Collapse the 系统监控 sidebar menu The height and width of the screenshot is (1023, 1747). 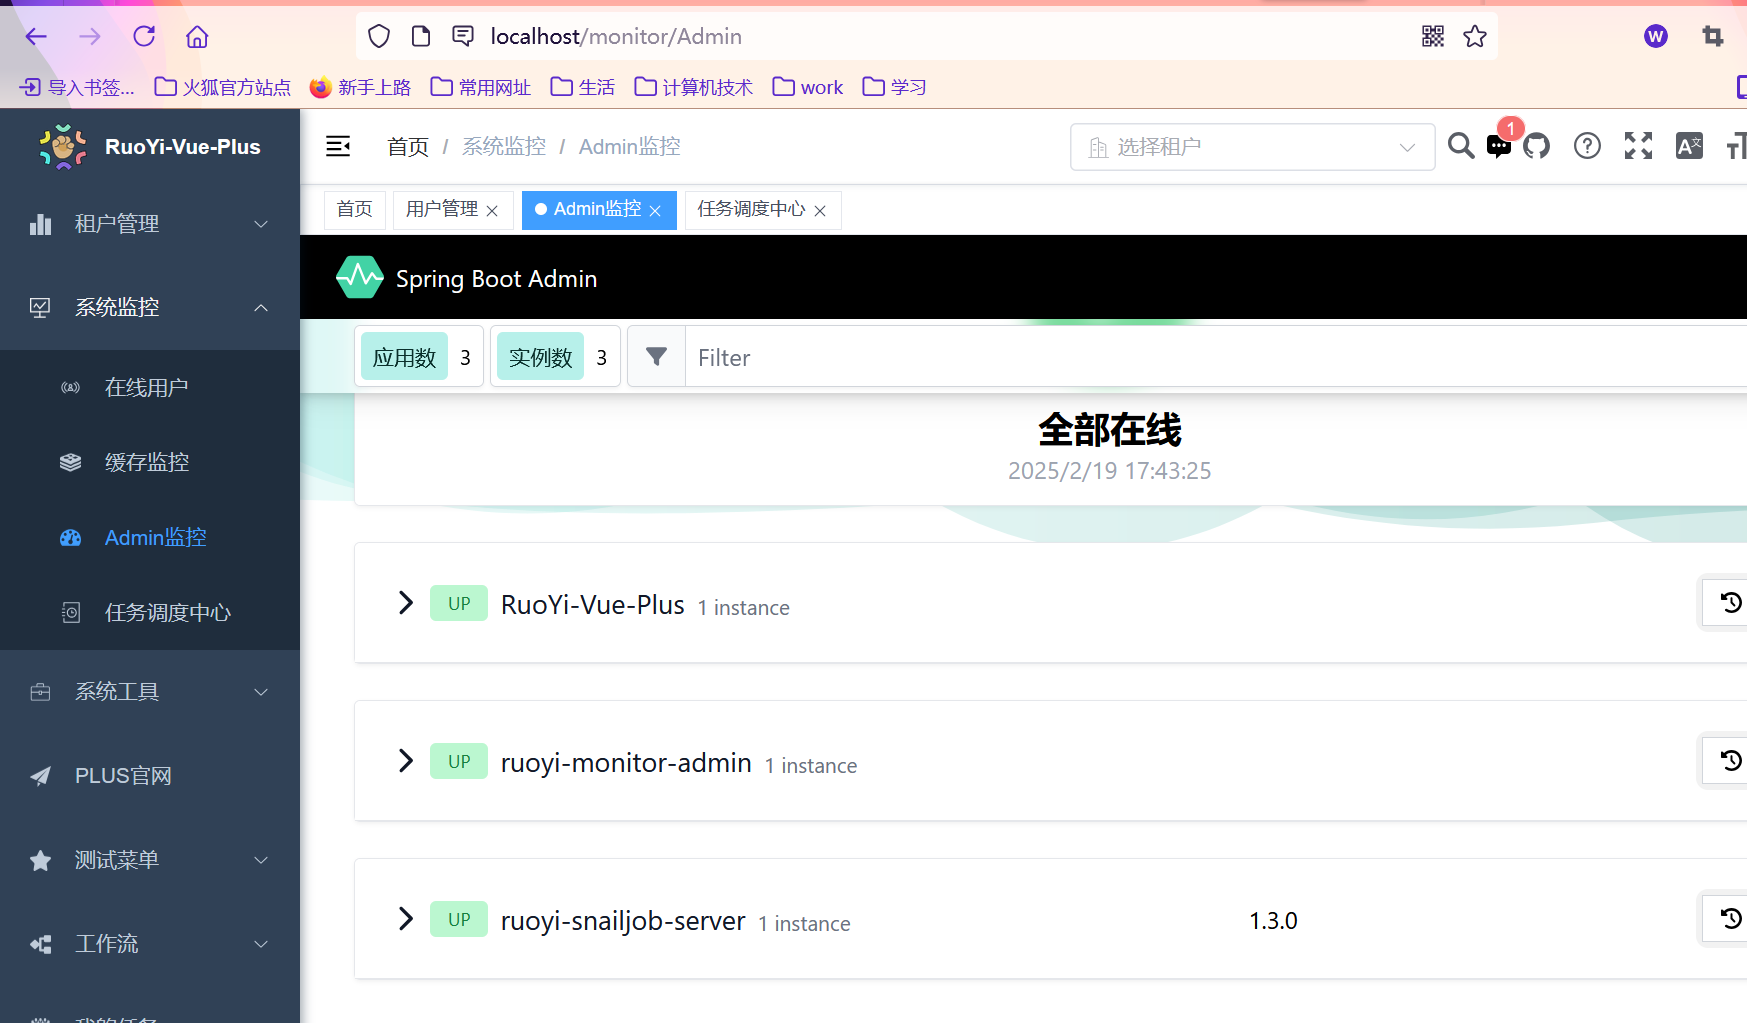coord(150,308)
